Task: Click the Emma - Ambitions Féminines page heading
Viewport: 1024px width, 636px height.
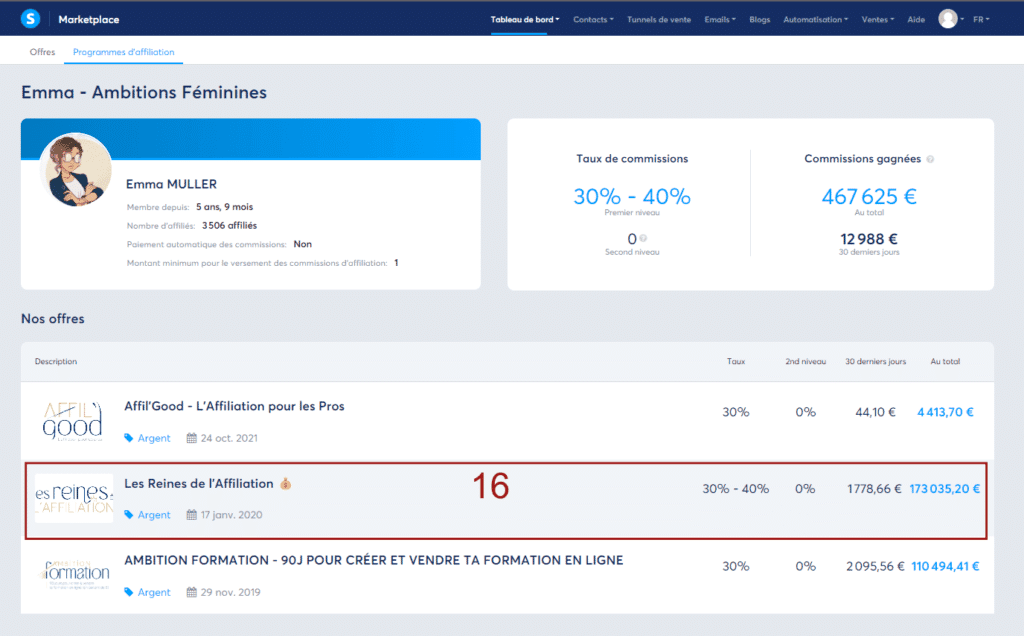Action: pos(144,92)
